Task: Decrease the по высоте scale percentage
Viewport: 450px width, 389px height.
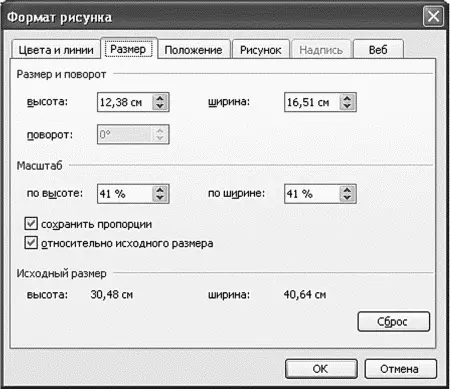Action: [x=160, y=197]
